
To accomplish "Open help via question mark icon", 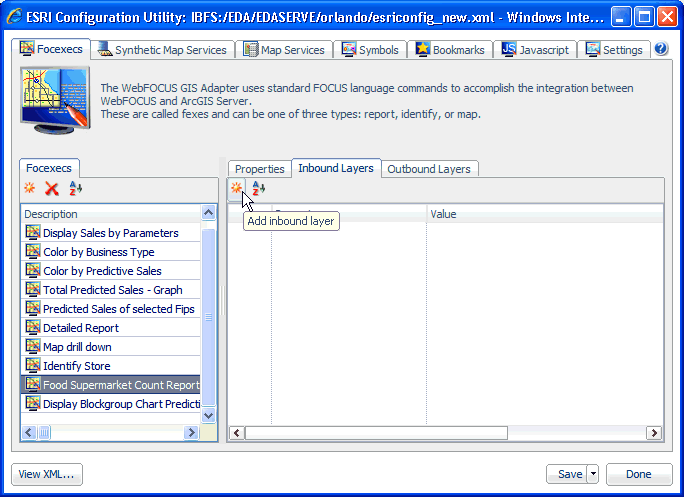I will 661,48.
